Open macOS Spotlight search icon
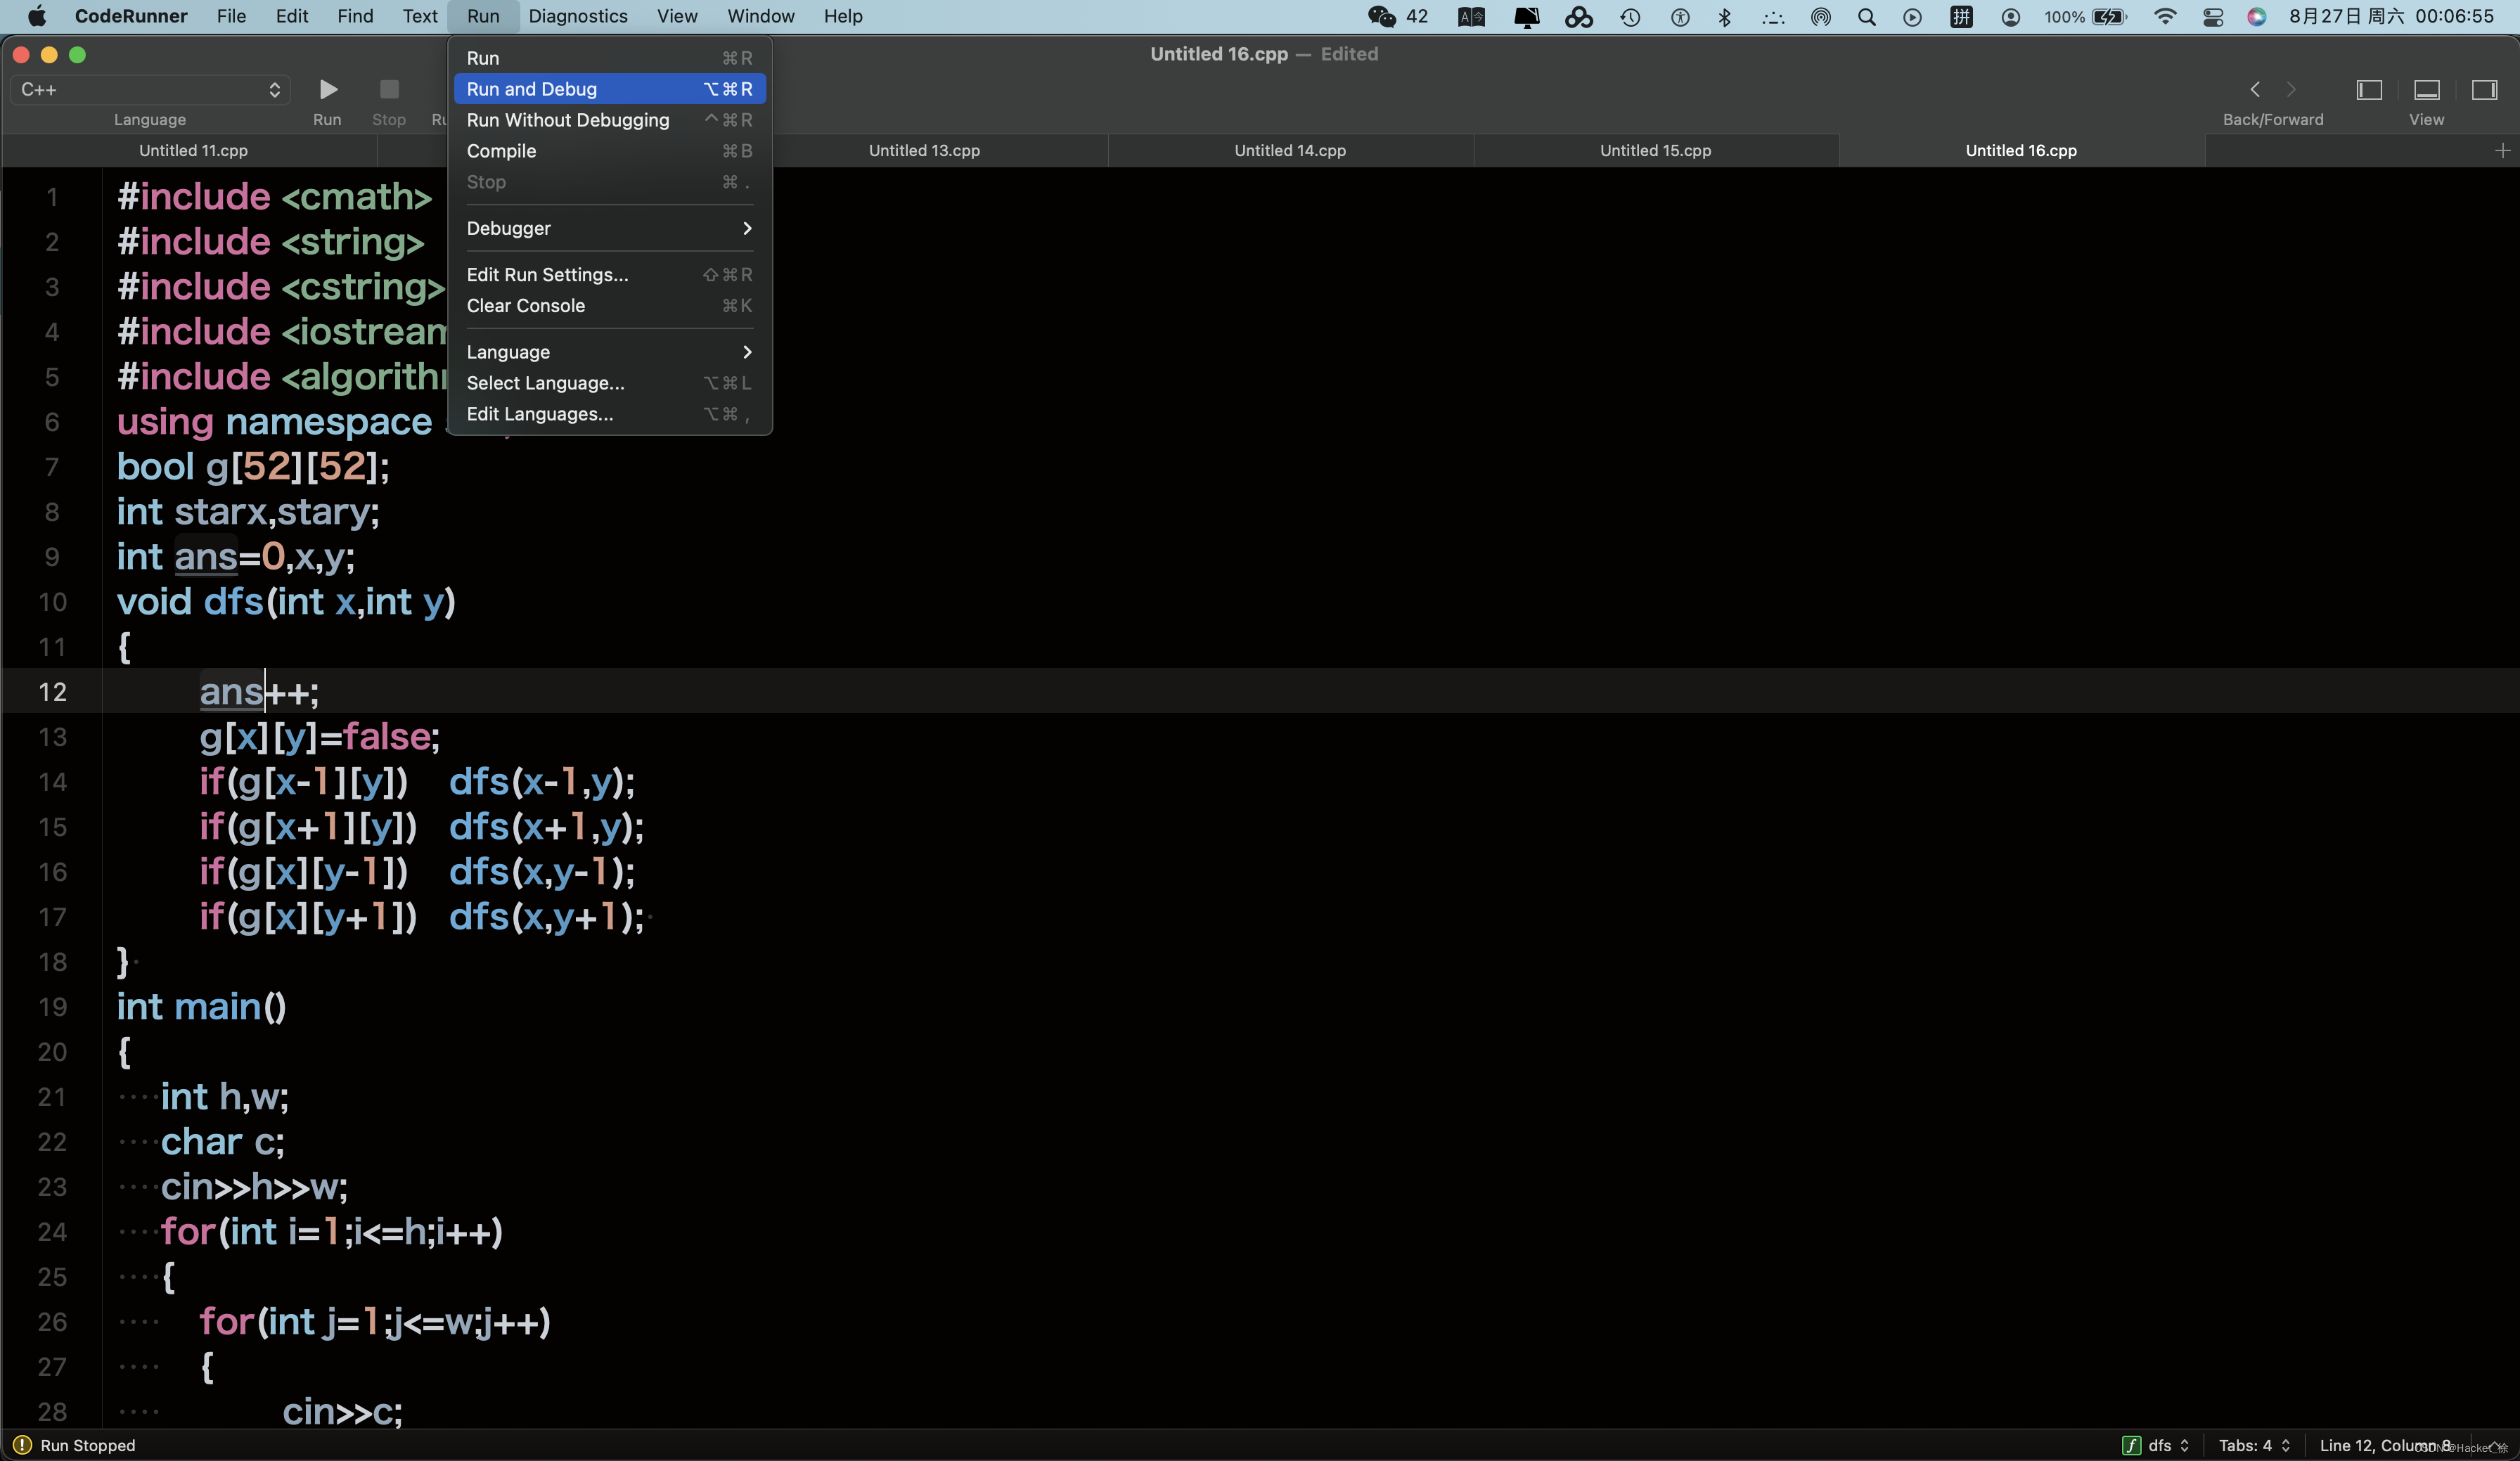 click(x=1866, y=17)
